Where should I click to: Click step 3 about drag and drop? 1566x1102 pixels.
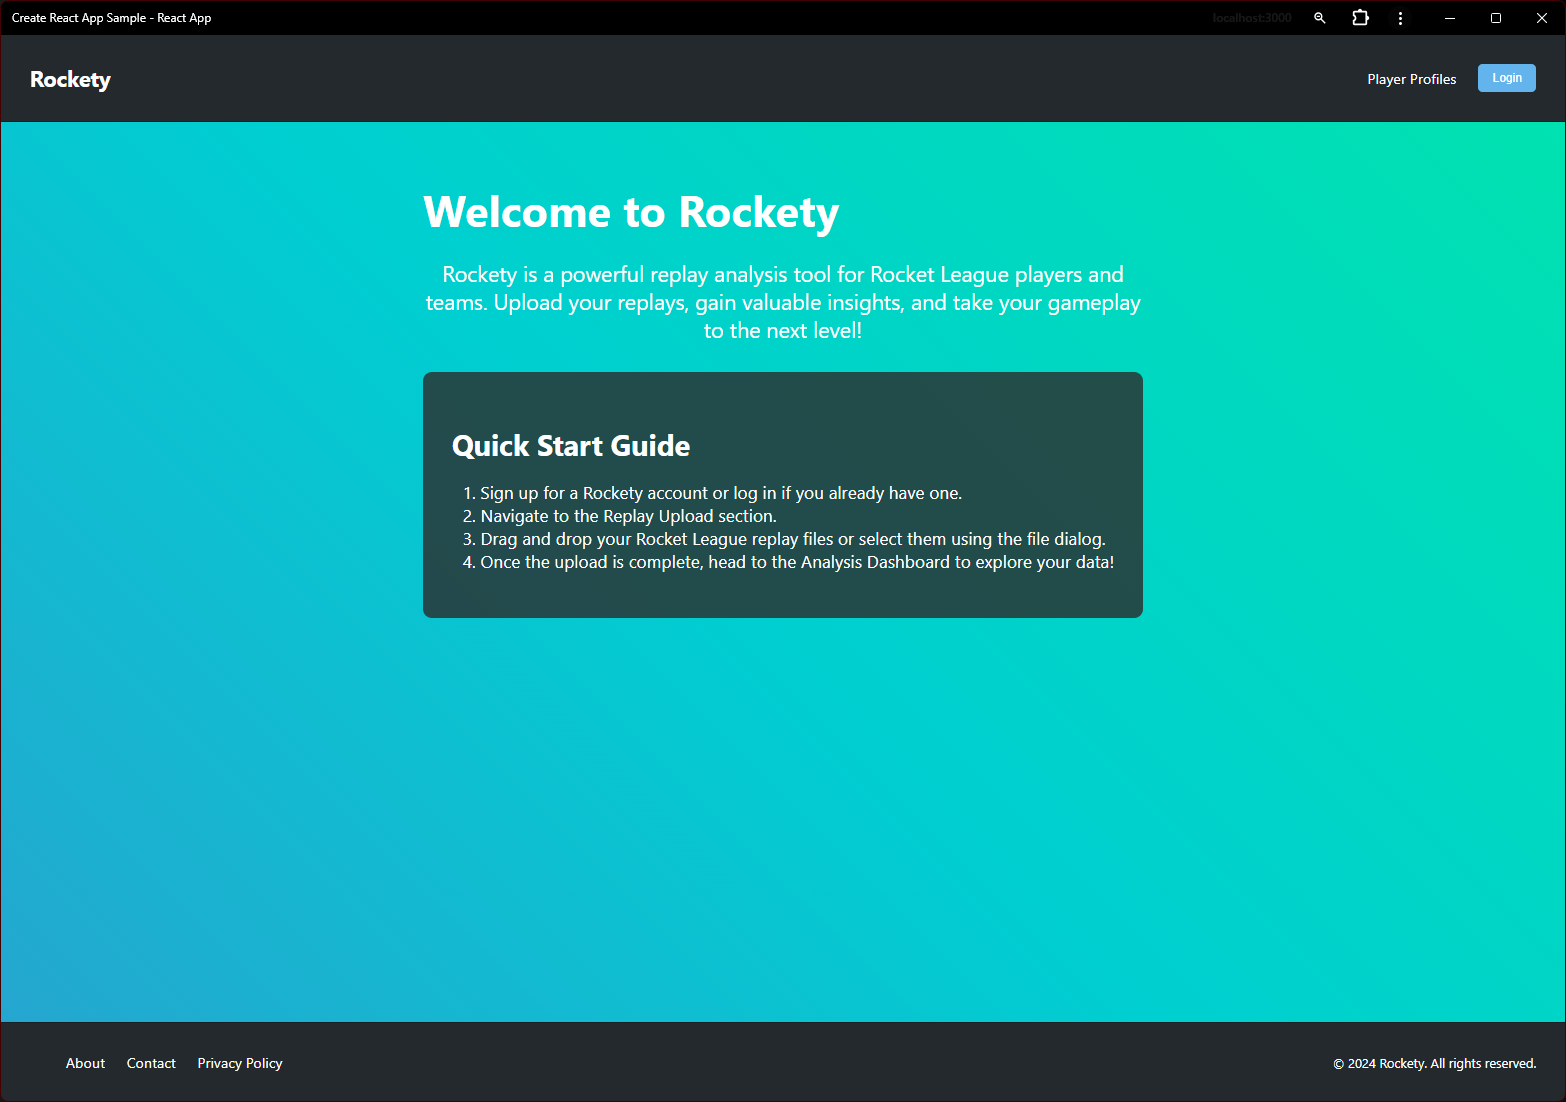click(x=793, y=539)
